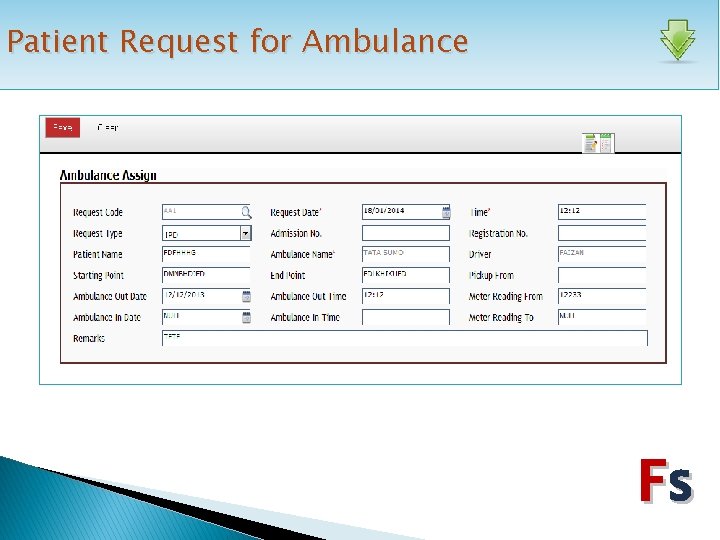Focus the Starting Point field
Screen dimensions: 720x540
[206, 275]
